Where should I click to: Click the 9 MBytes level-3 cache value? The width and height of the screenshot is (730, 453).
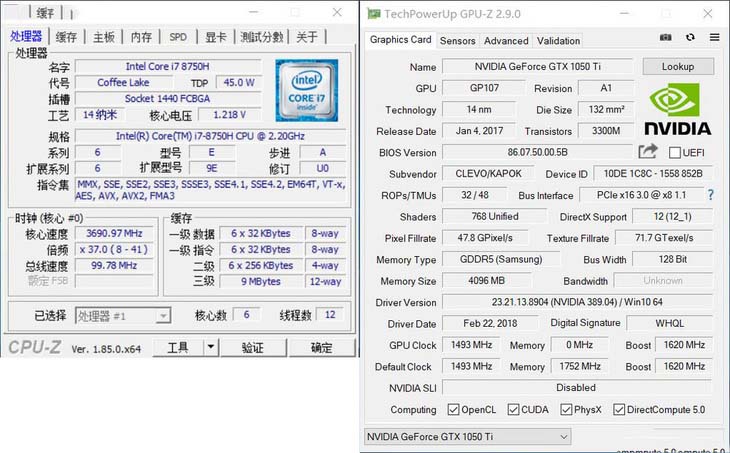click(261, 282)
